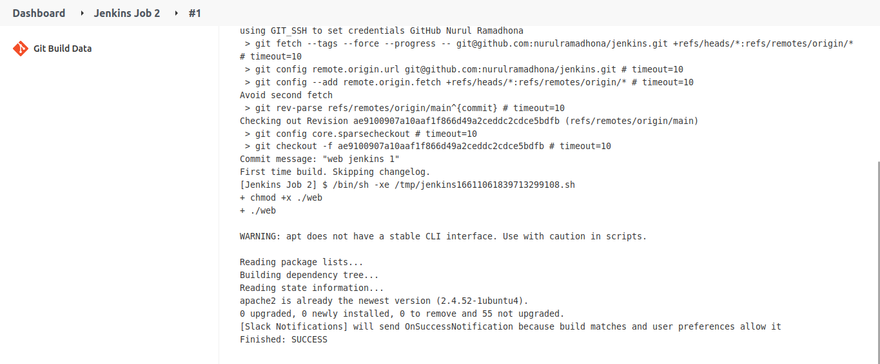Click the vertical scrollbar thumb
Image resolution: width=880 pixels, height=364 pixels.
pos(876,261)
